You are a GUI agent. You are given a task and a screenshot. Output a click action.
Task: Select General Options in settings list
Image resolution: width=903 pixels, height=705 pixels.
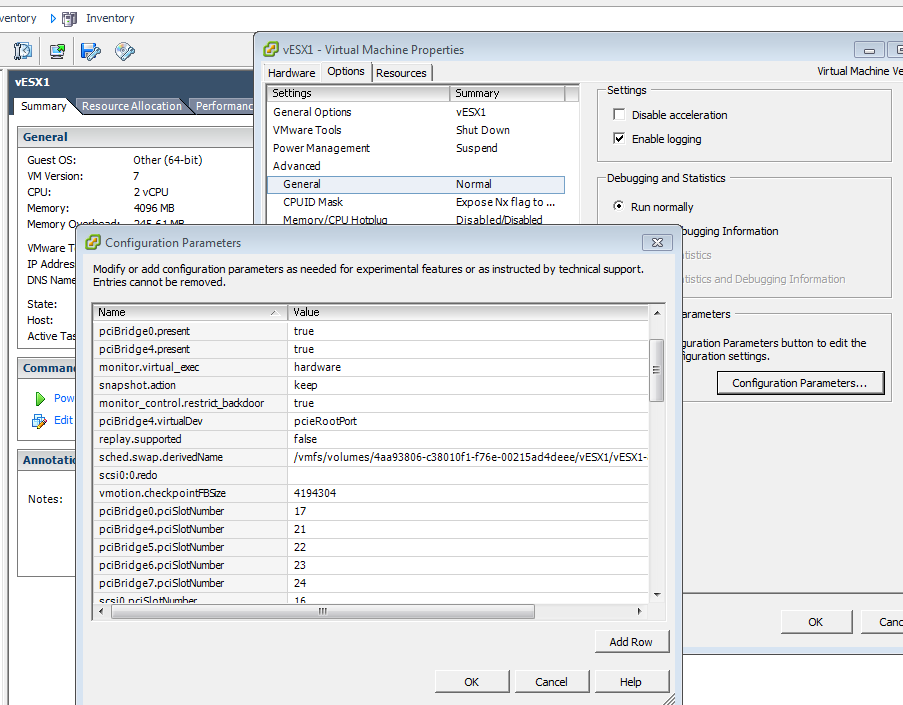coord(416,112)
